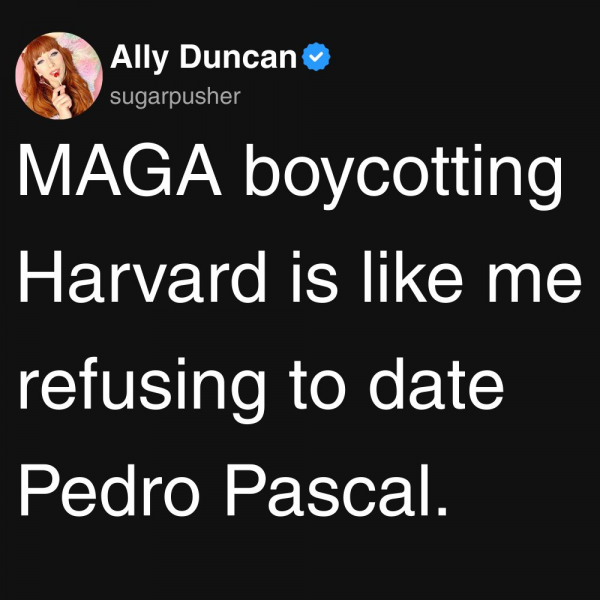
Task: Click the word date in the tweet
Action: tap(436, 383)
